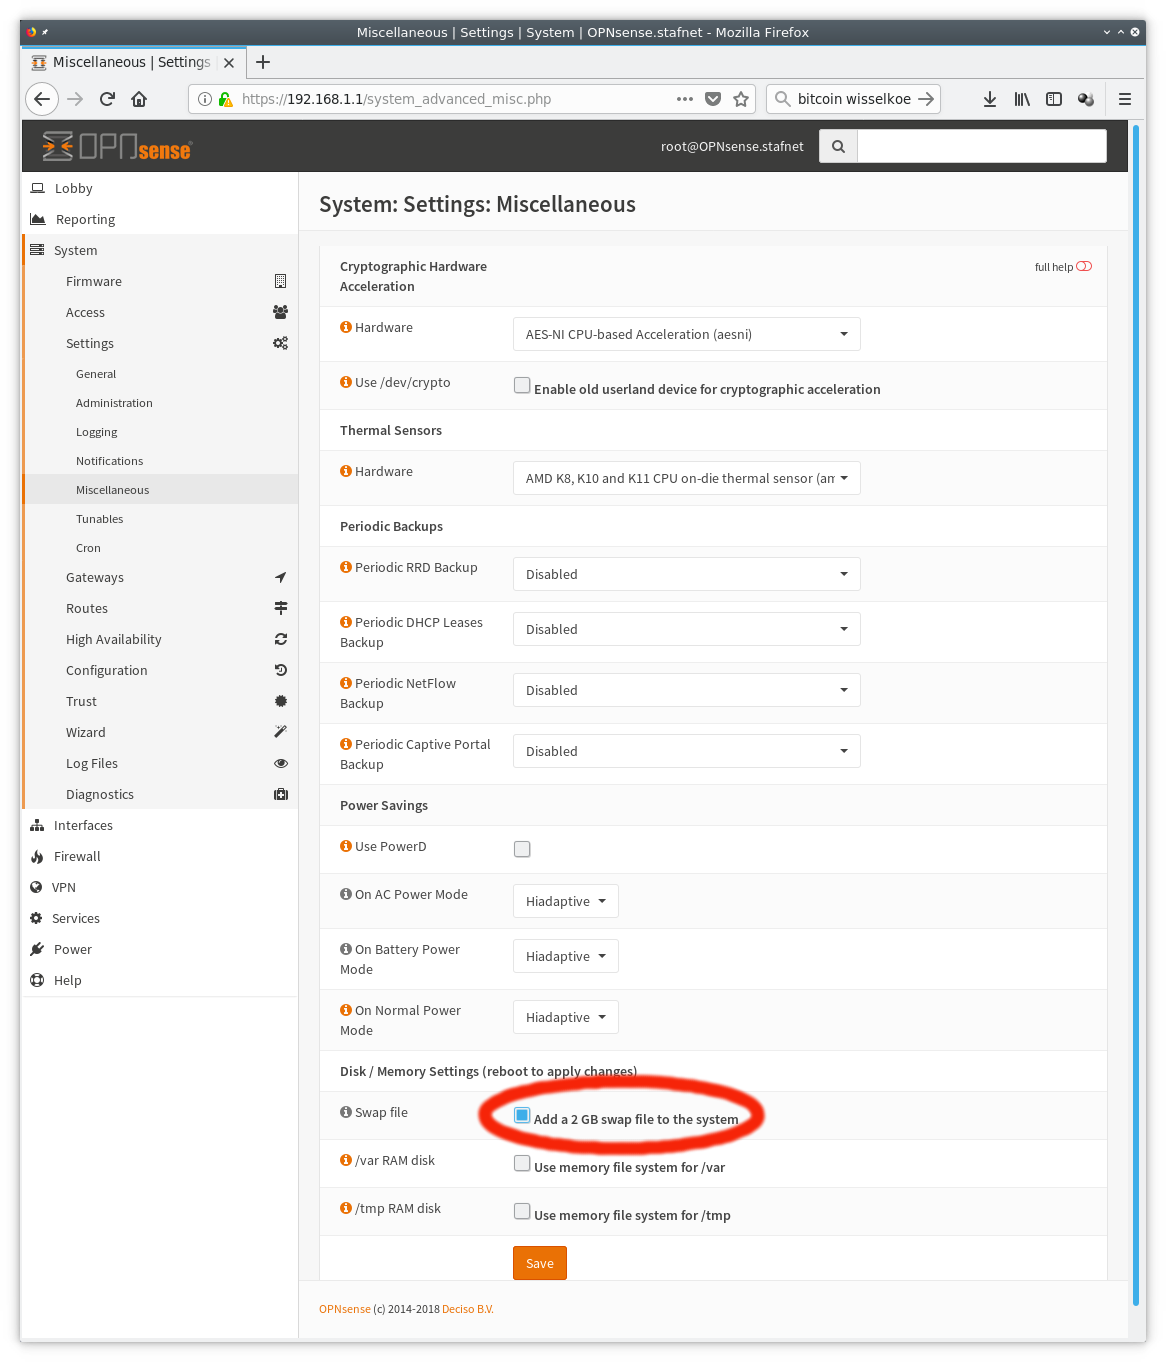Expand the On AC Power Mode dropdown
This screenshot has width=1166, height=1362.
tap(565, 901)
